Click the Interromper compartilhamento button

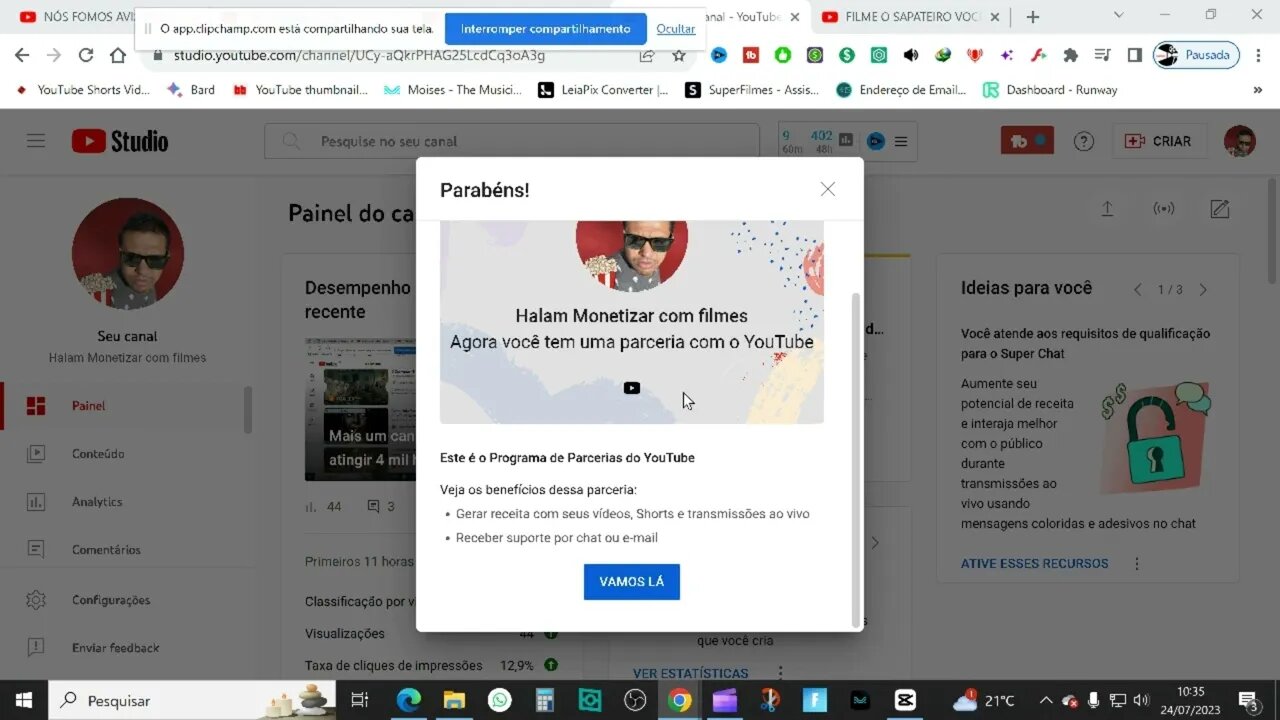click(x=546, y=29)
